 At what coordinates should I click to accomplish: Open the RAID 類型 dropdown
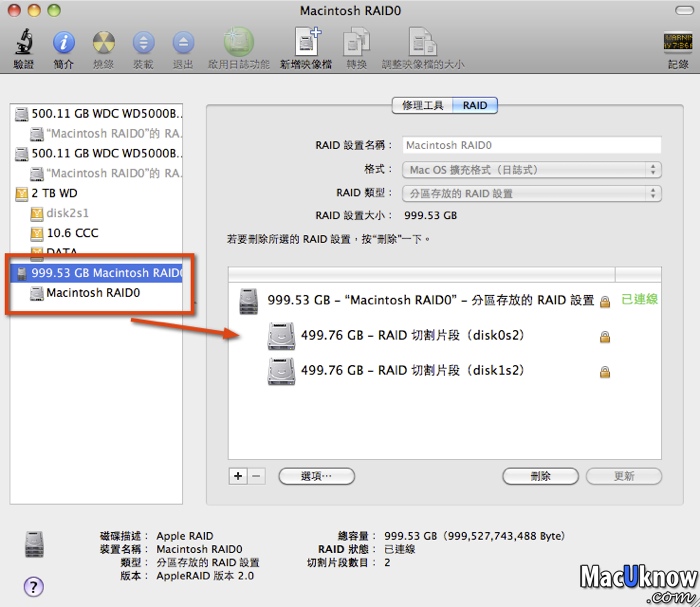532,193
